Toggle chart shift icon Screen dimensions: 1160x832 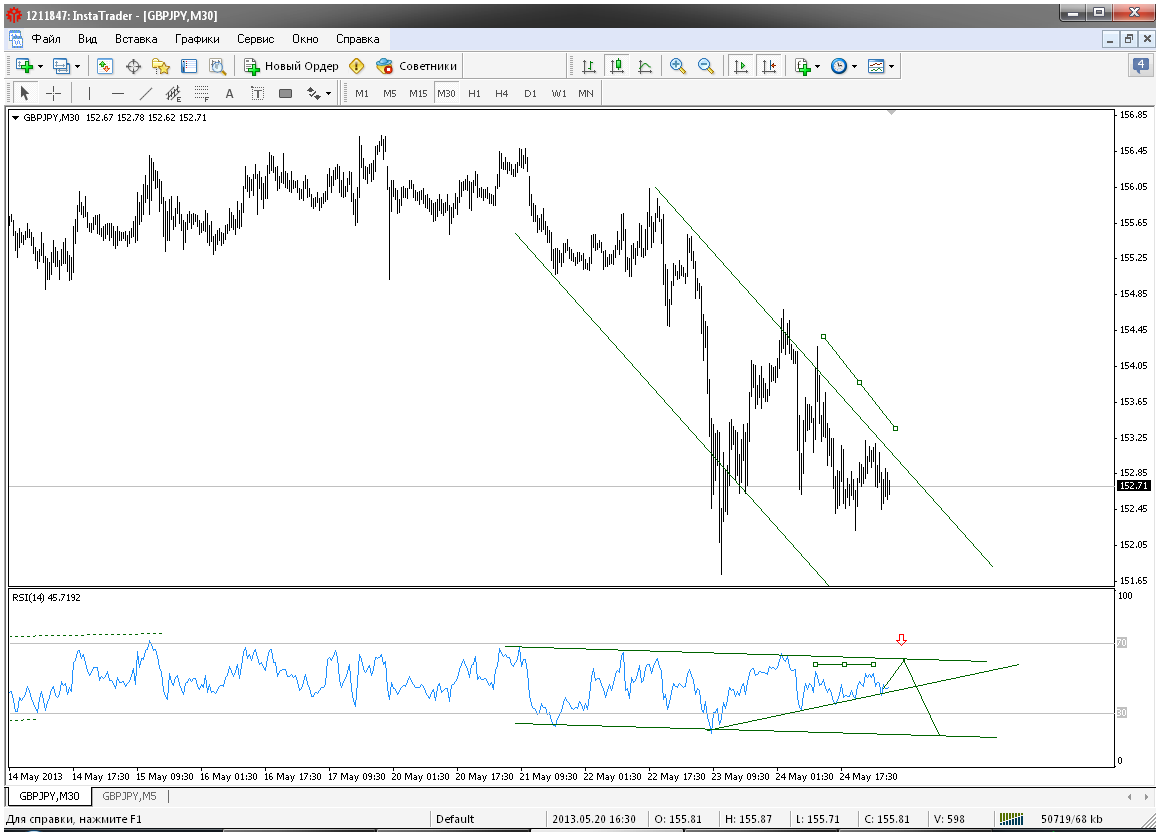[769, 67]
